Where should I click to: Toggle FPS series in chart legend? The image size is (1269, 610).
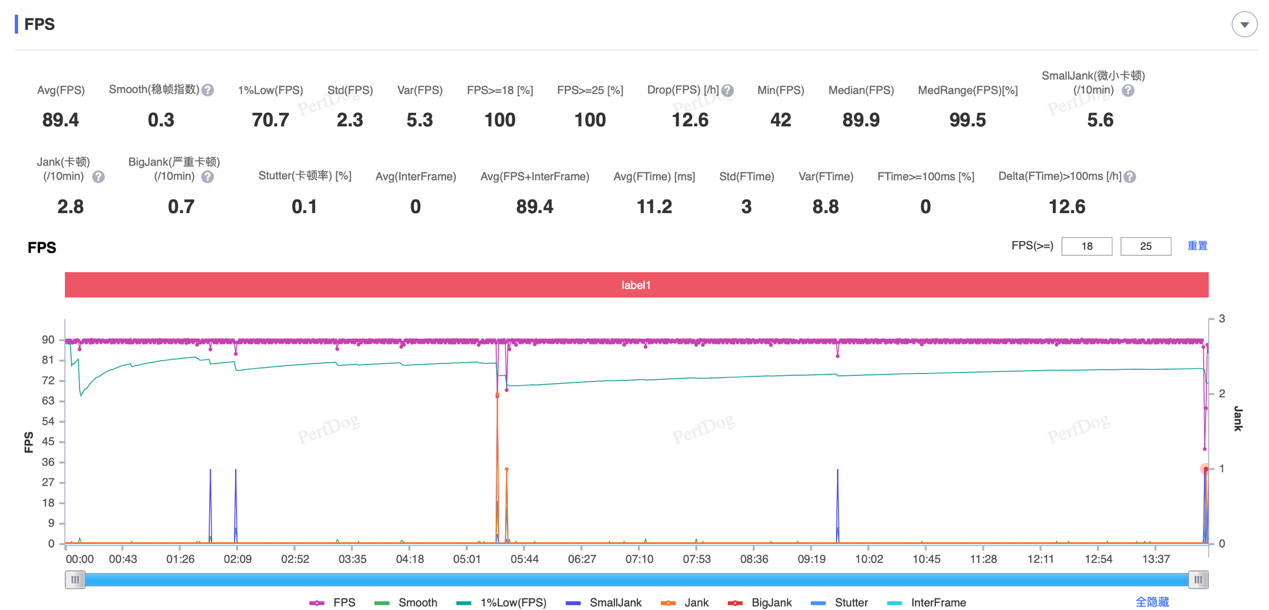333,603
